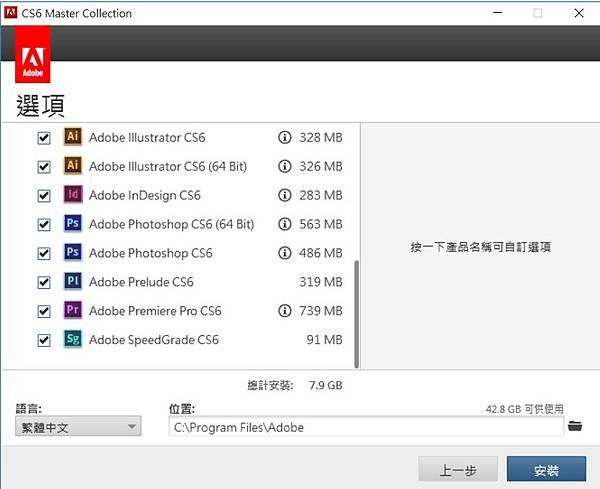
Task: Uncheck Adobe SpeedGrade CS6 checkbox
Action: pos(44,340)
